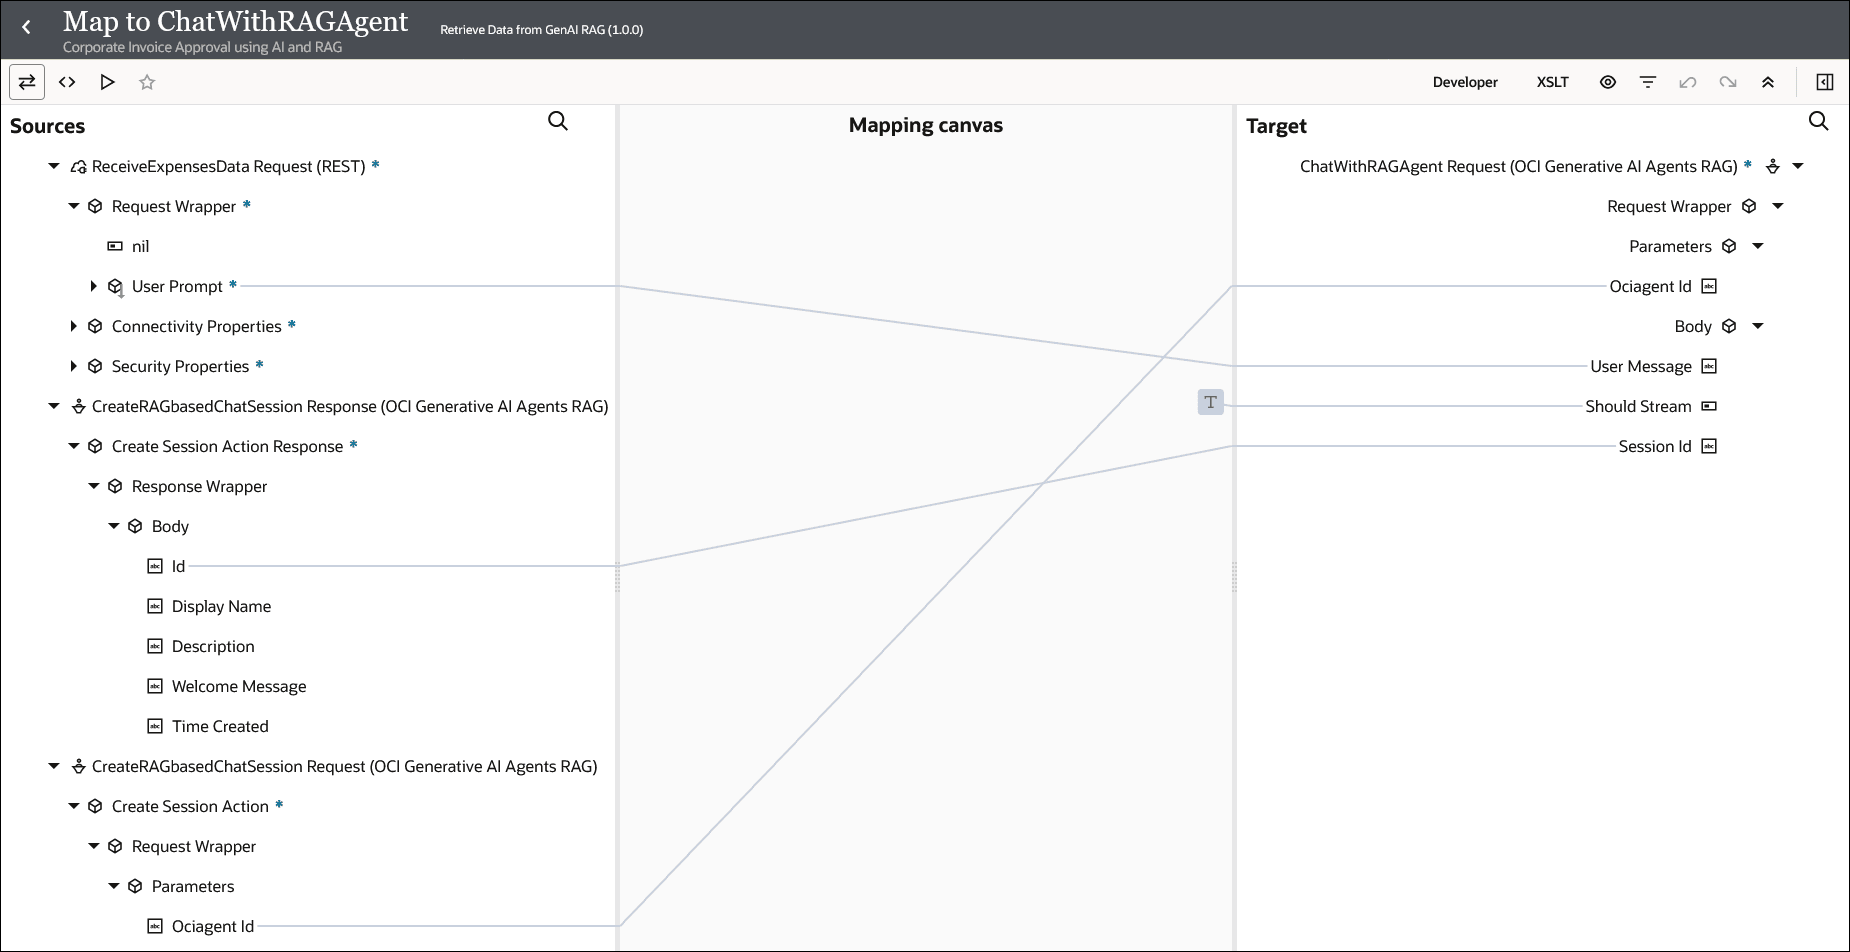Click User Message field type icon
The height and width of the screenshot is (952, 1850).
tap(1709, 366)
